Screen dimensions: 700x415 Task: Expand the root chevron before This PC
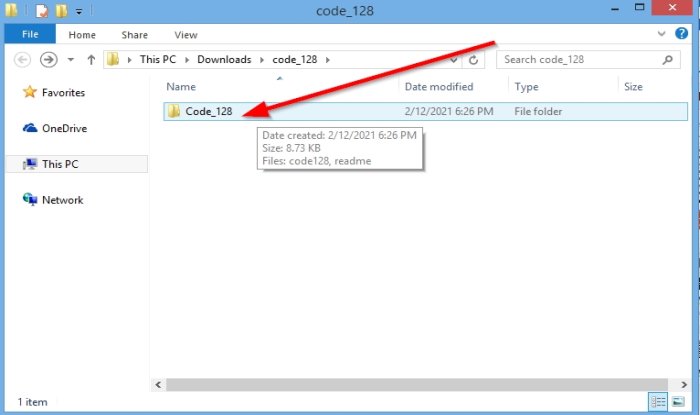pos(129,60)
